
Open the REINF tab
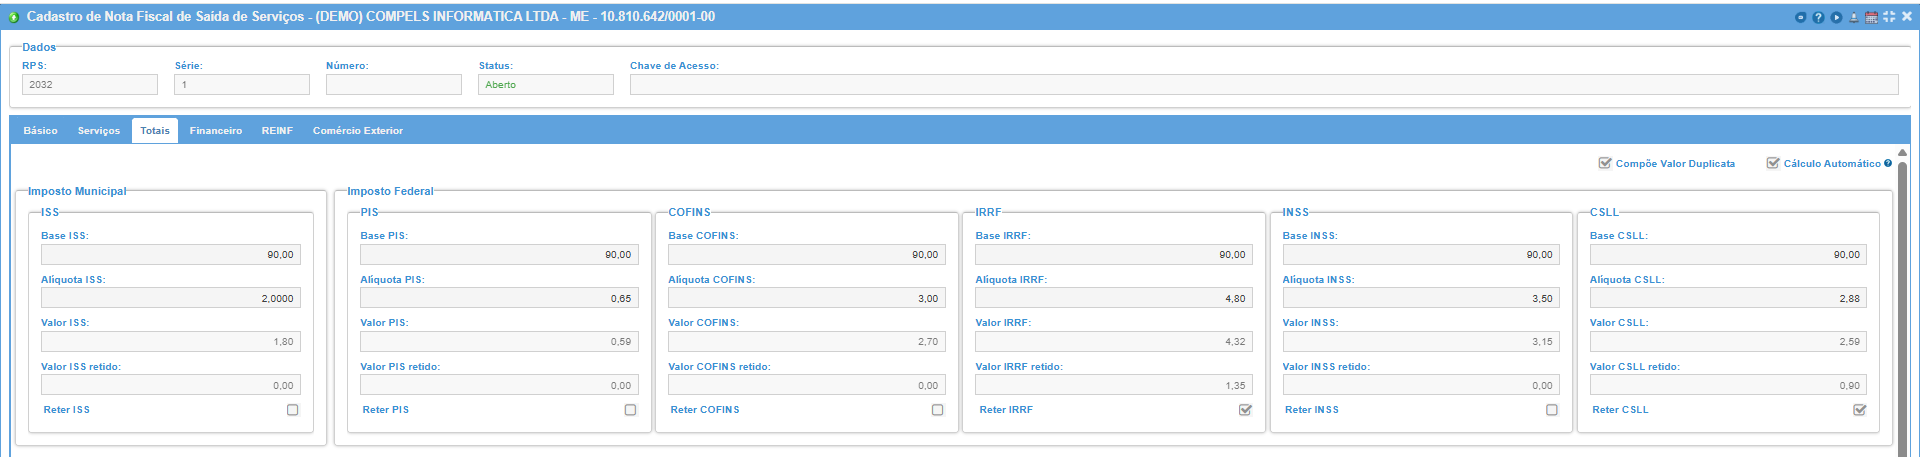(277, 131)
